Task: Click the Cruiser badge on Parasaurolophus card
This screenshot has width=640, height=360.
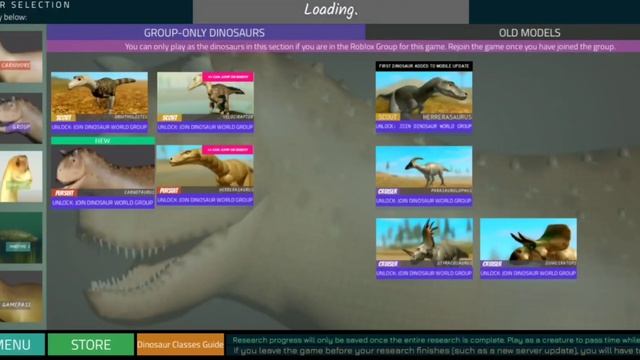Action: 388,191
